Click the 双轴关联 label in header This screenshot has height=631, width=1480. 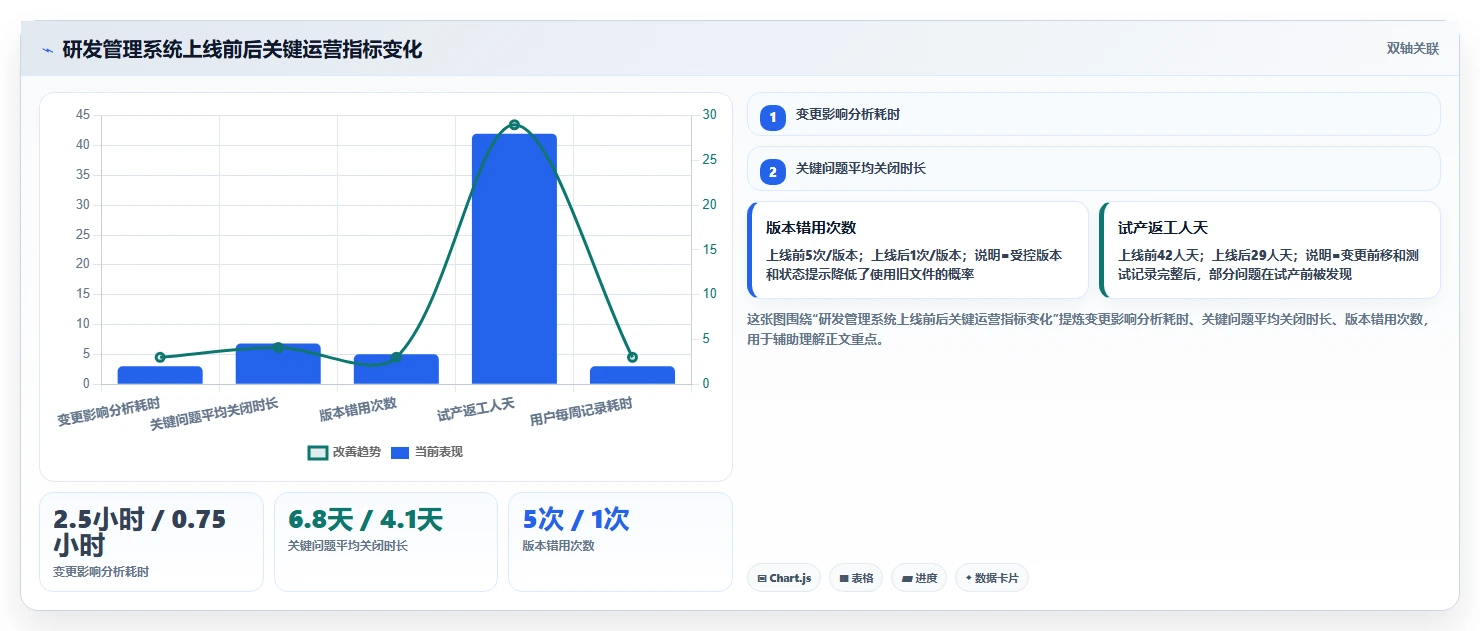(1412, 49)
